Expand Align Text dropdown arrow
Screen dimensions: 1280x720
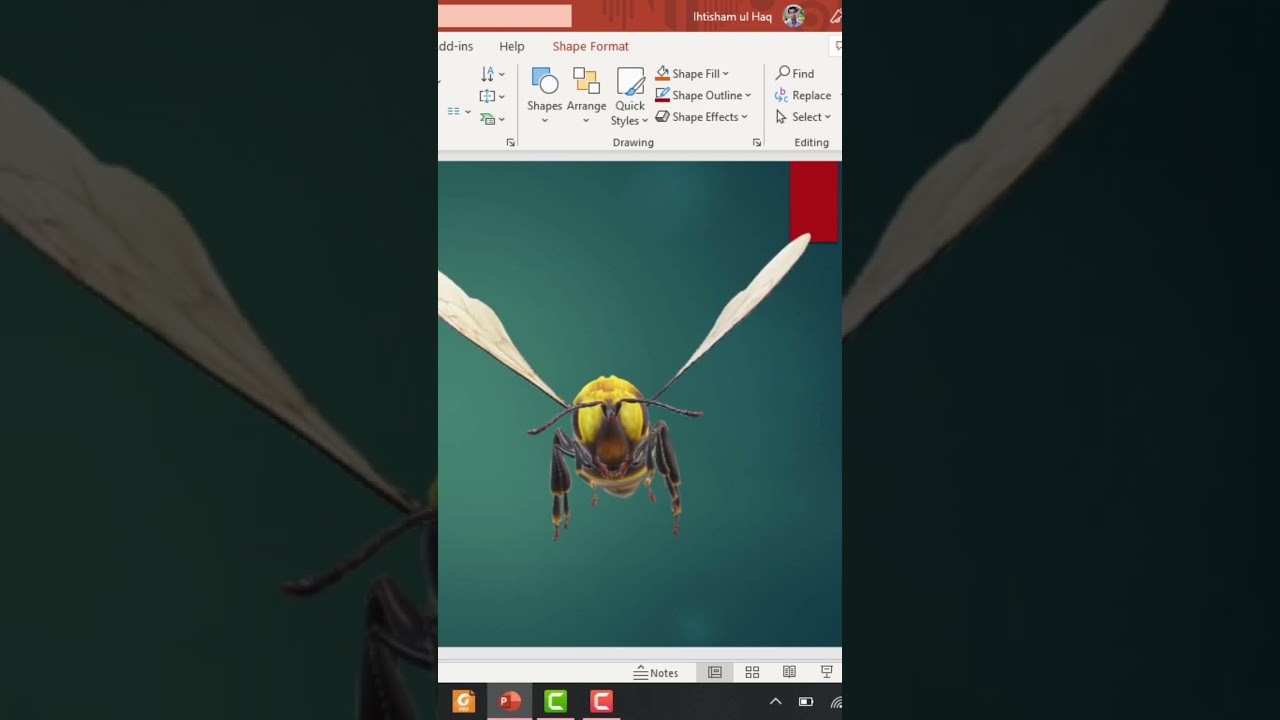coord(502,97)
